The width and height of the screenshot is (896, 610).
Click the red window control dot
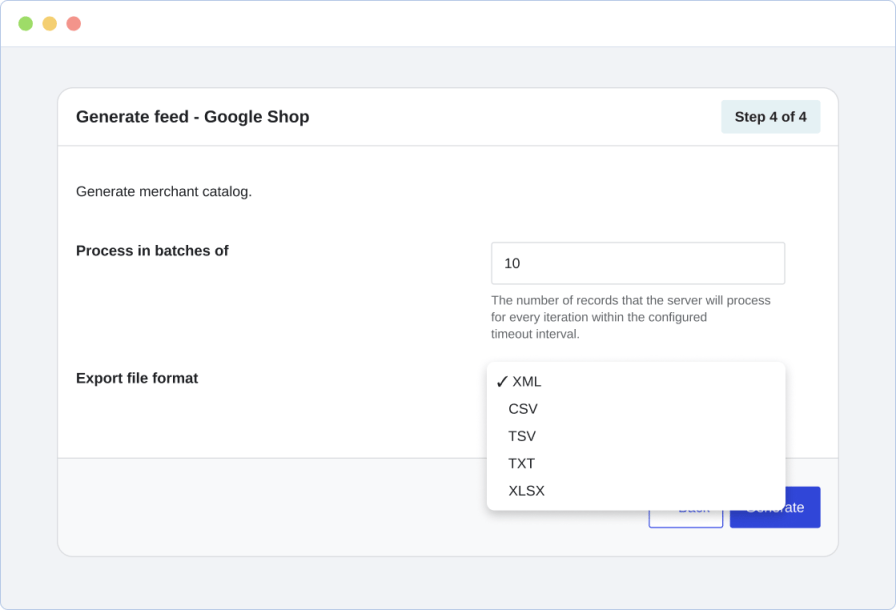[74, 23]
